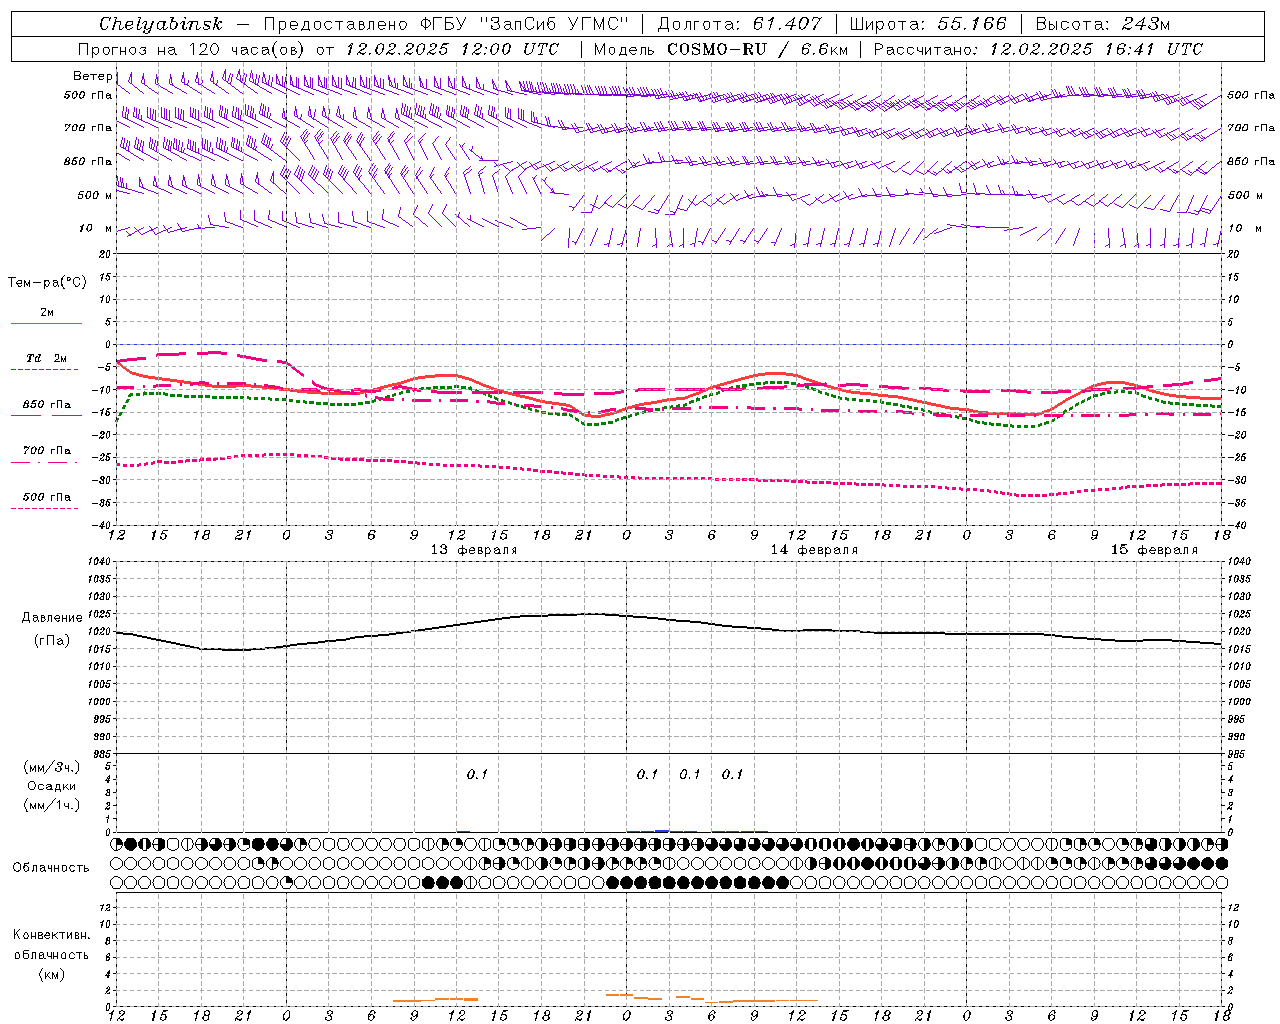Viewport: 1280px width, 1024px height.
Task: Click the 'Прогноз на 120 часа(ов)' text
Action: pyautogui.click(x=192, y=49)
